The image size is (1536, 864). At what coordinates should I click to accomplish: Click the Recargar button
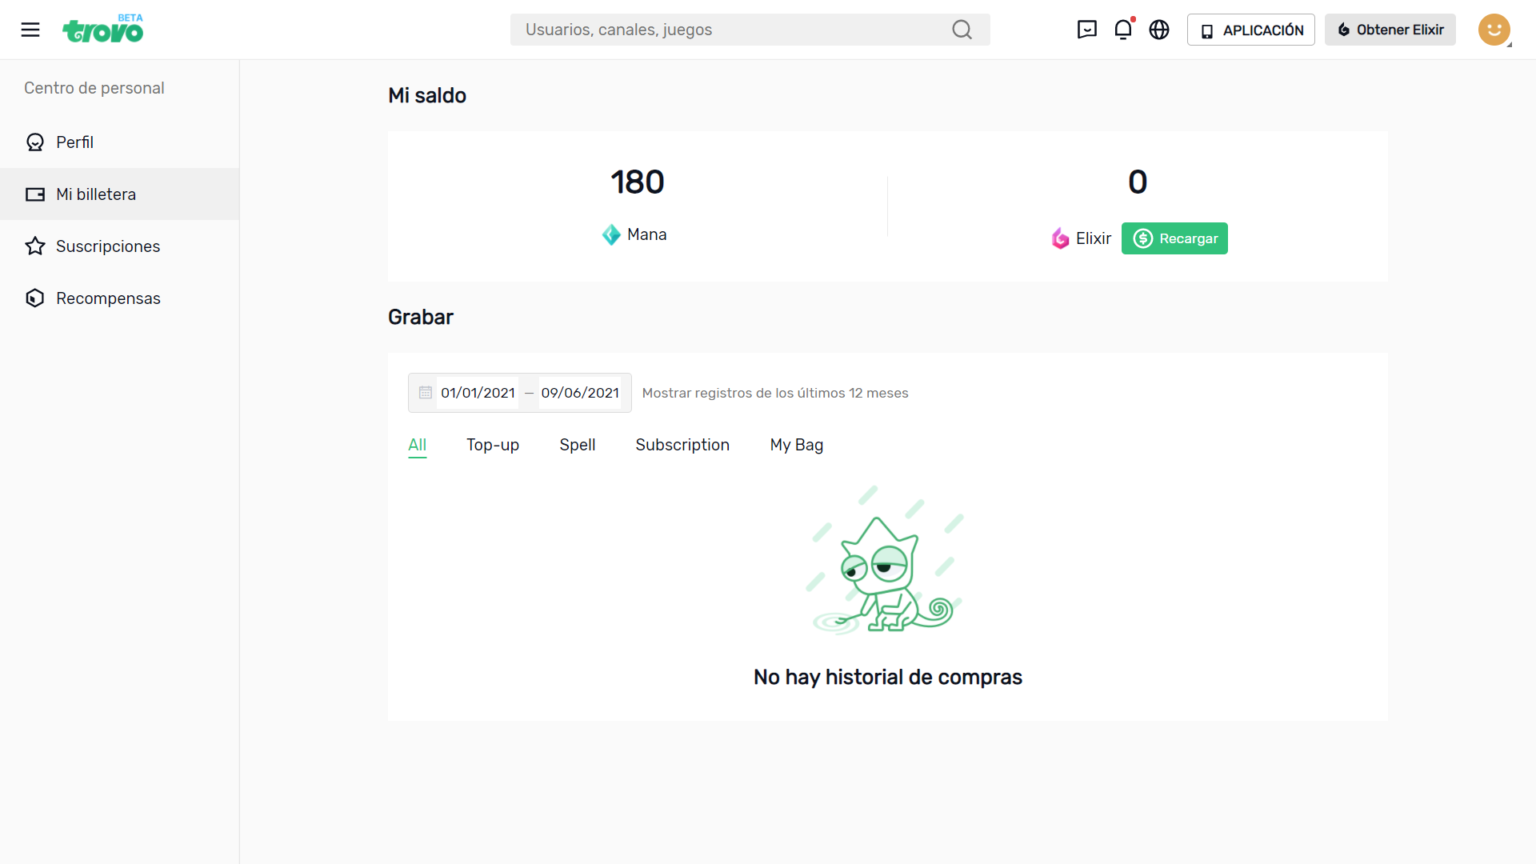coord(1174,238)
